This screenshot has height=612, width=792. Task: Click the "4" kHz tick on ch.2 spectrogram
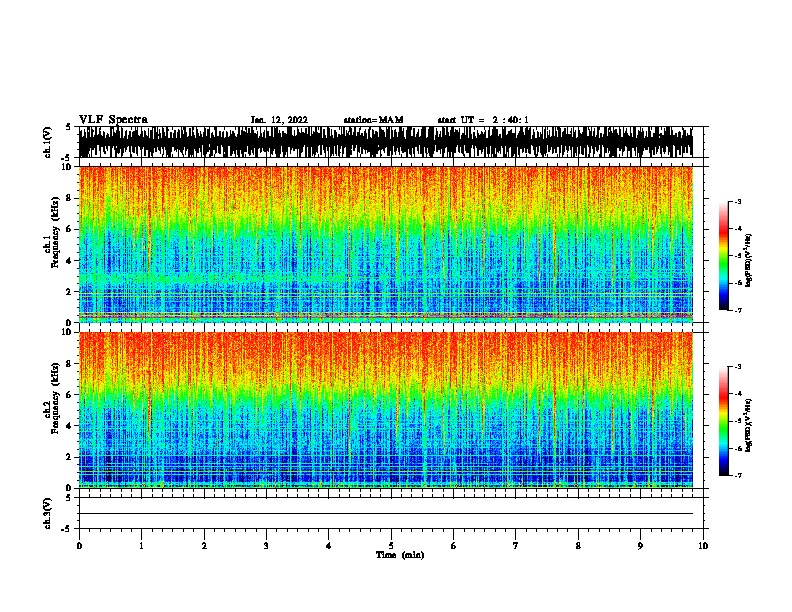click(x=70, y=426)
